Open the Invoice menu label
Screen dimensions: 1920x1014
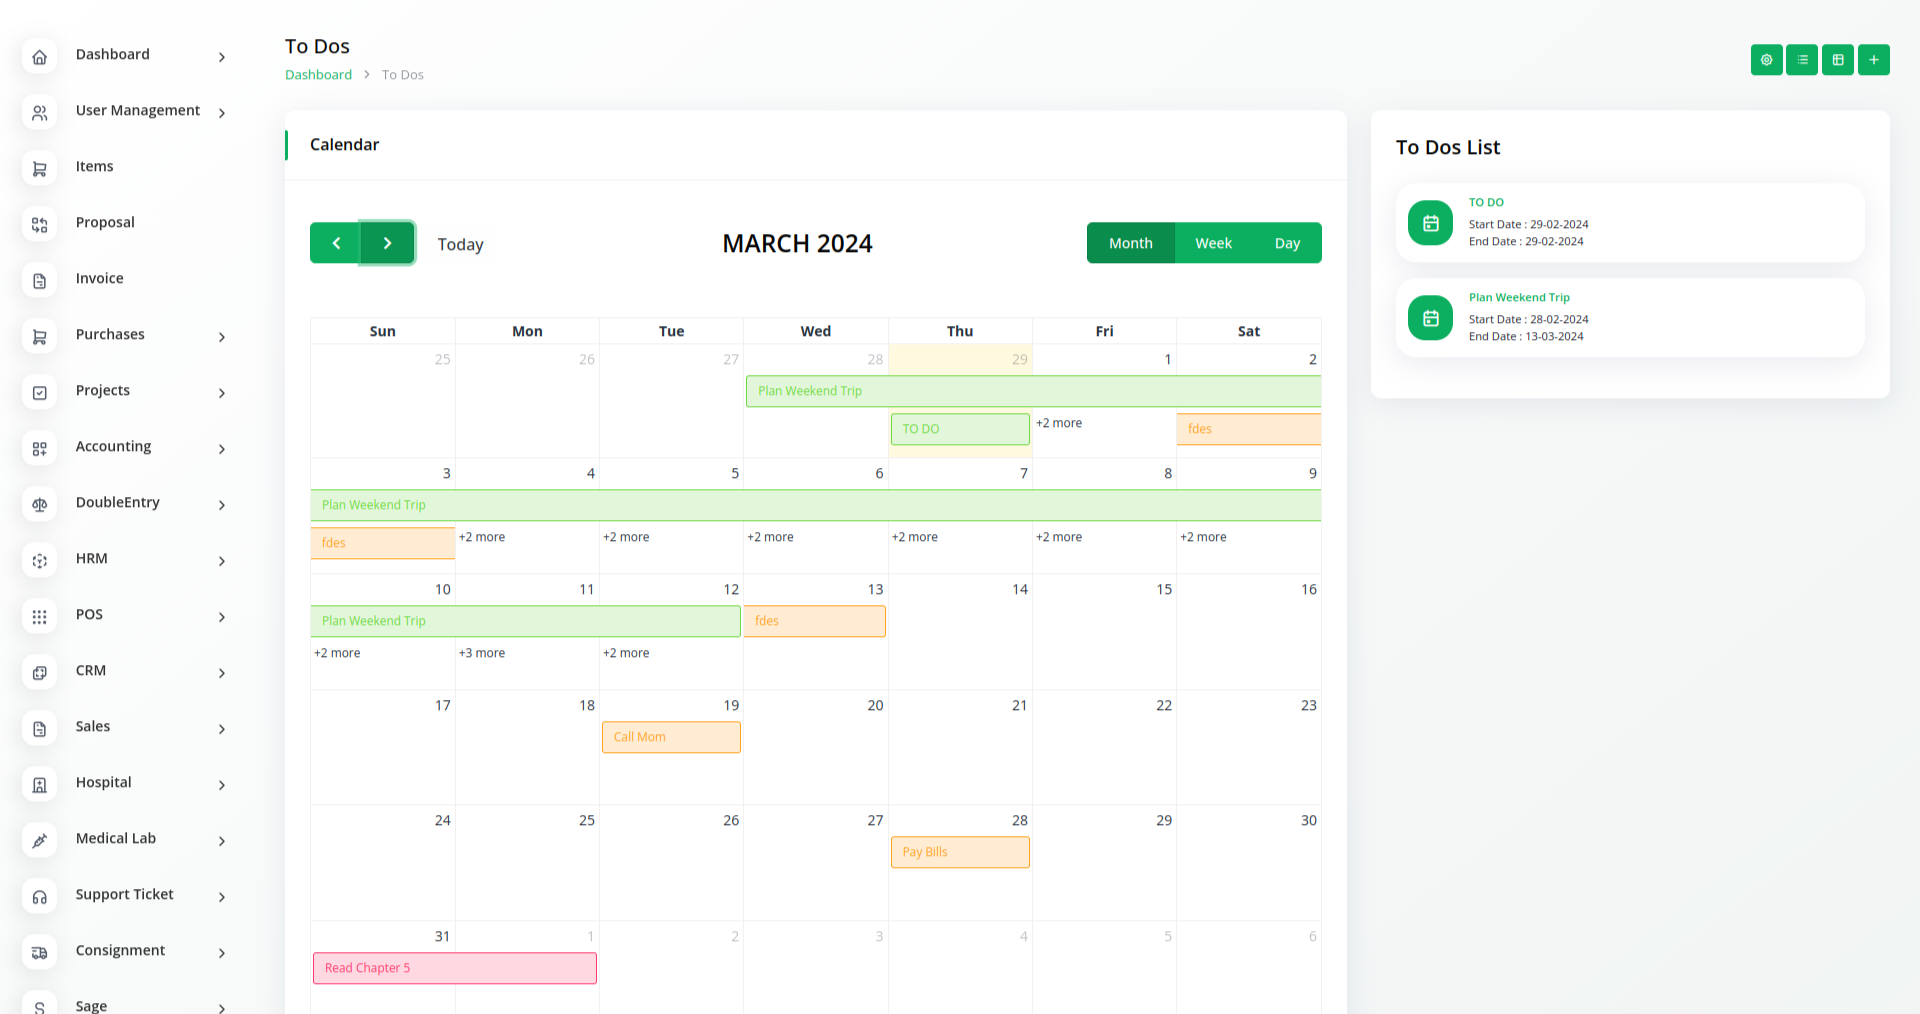(99, 278)
